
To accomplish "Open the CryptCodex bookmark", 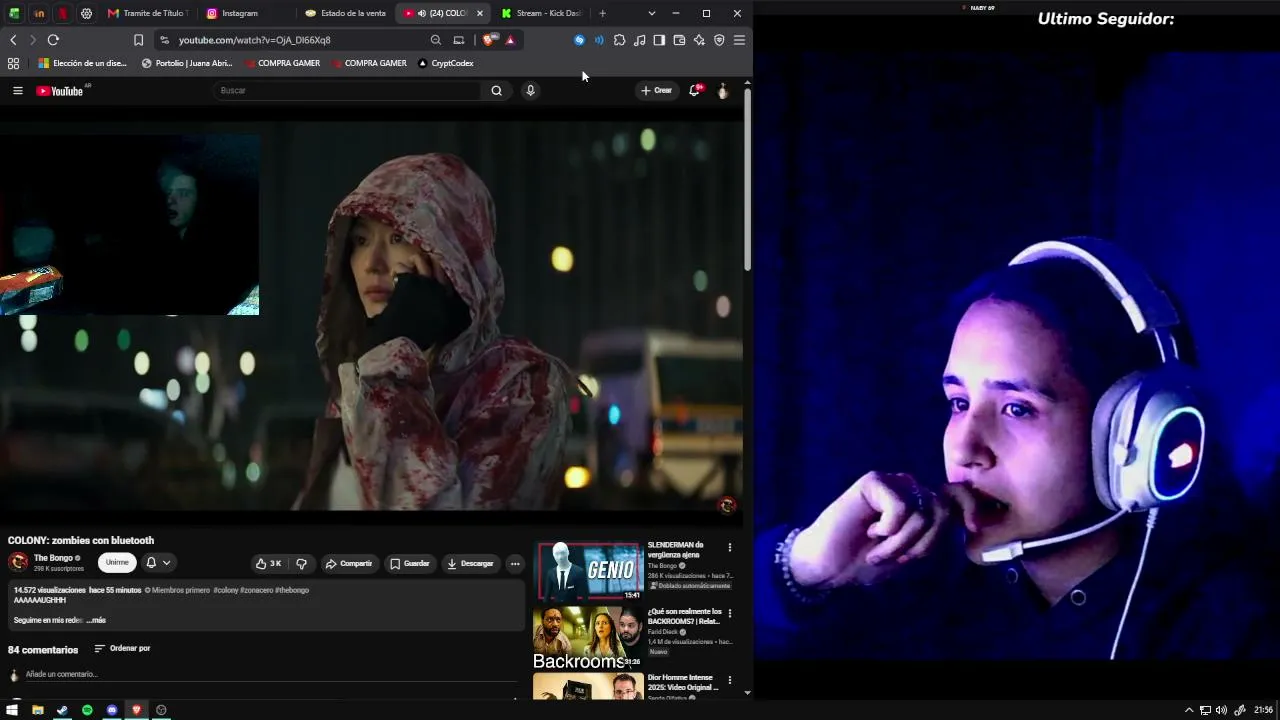I will point(445,63).
